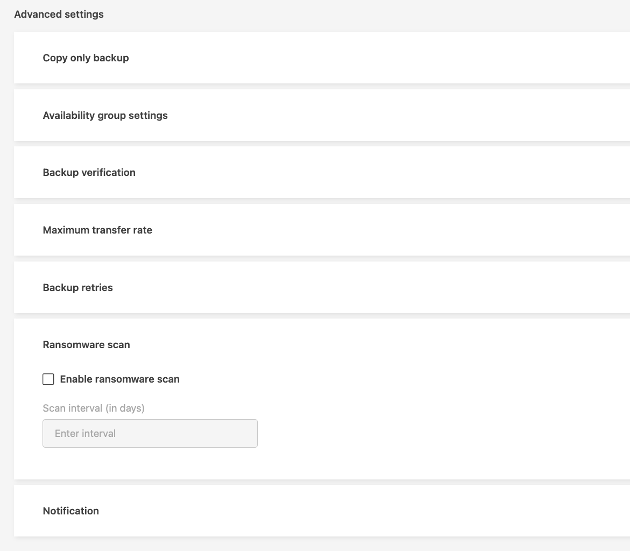Click the Advanced settings heading
The image size is (630, 552).
pyautogui.click(x=59, y=15)
